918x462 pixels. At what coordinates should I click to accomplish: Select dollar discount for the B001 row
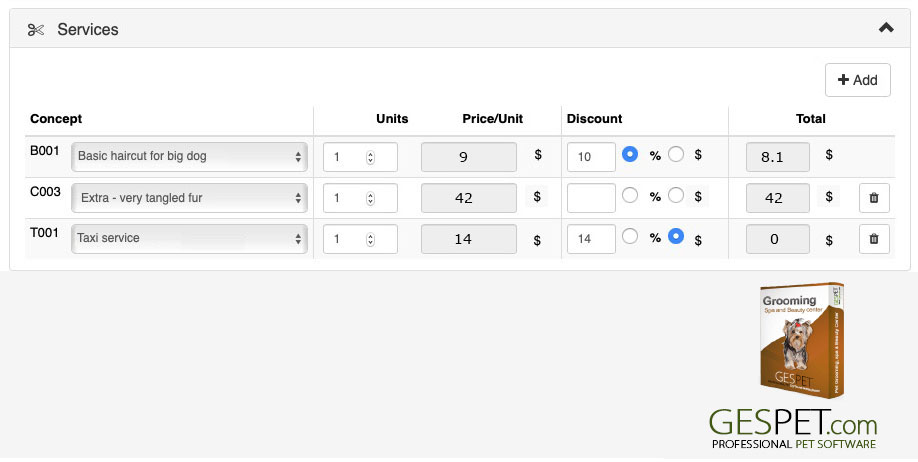click(676, 154)
